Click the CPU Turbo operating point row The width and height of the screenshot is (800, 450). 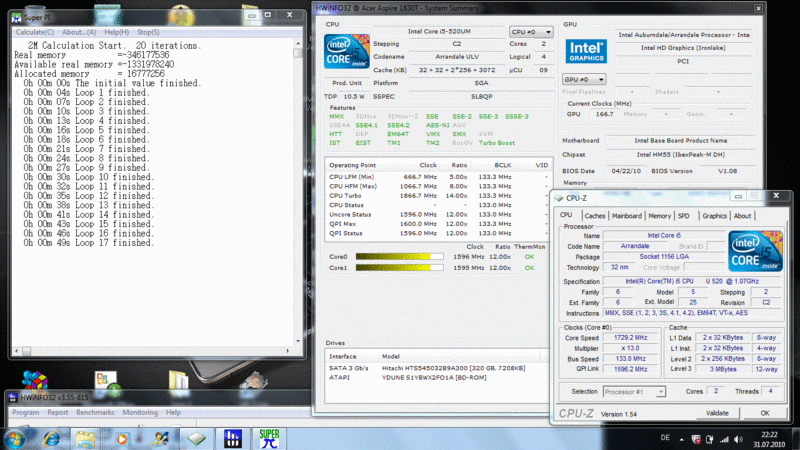click(439, 195)
